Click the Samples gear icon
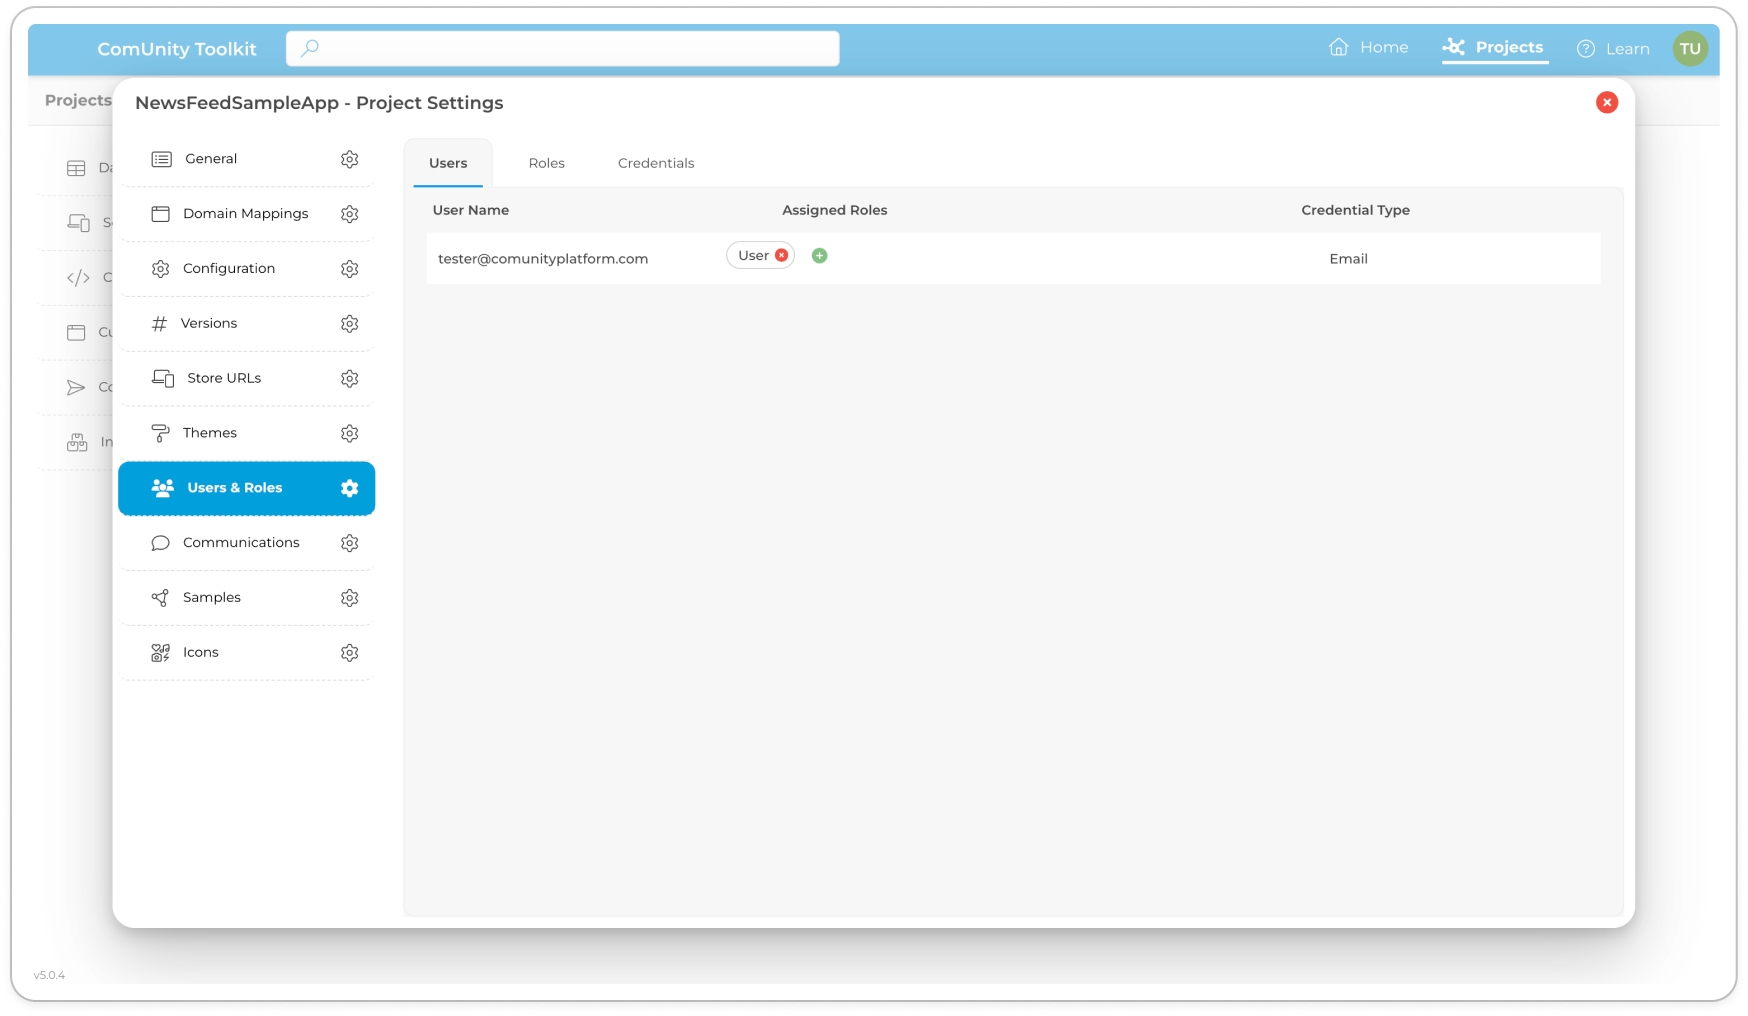This screenshot has width=1748, height=1016. point(349,598)
